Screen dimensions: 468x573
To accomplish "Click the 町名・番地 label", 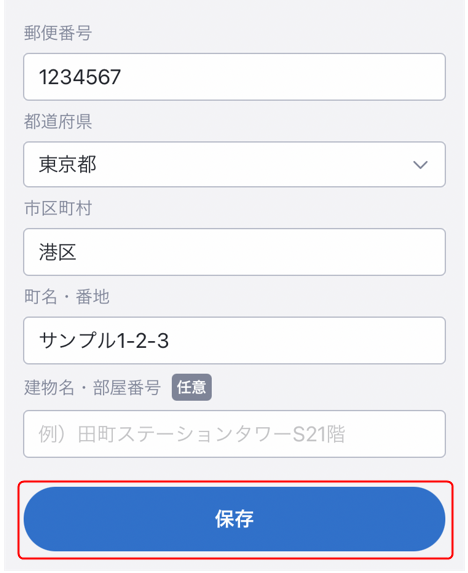I will pyautogui.click(x=66, y=296).
